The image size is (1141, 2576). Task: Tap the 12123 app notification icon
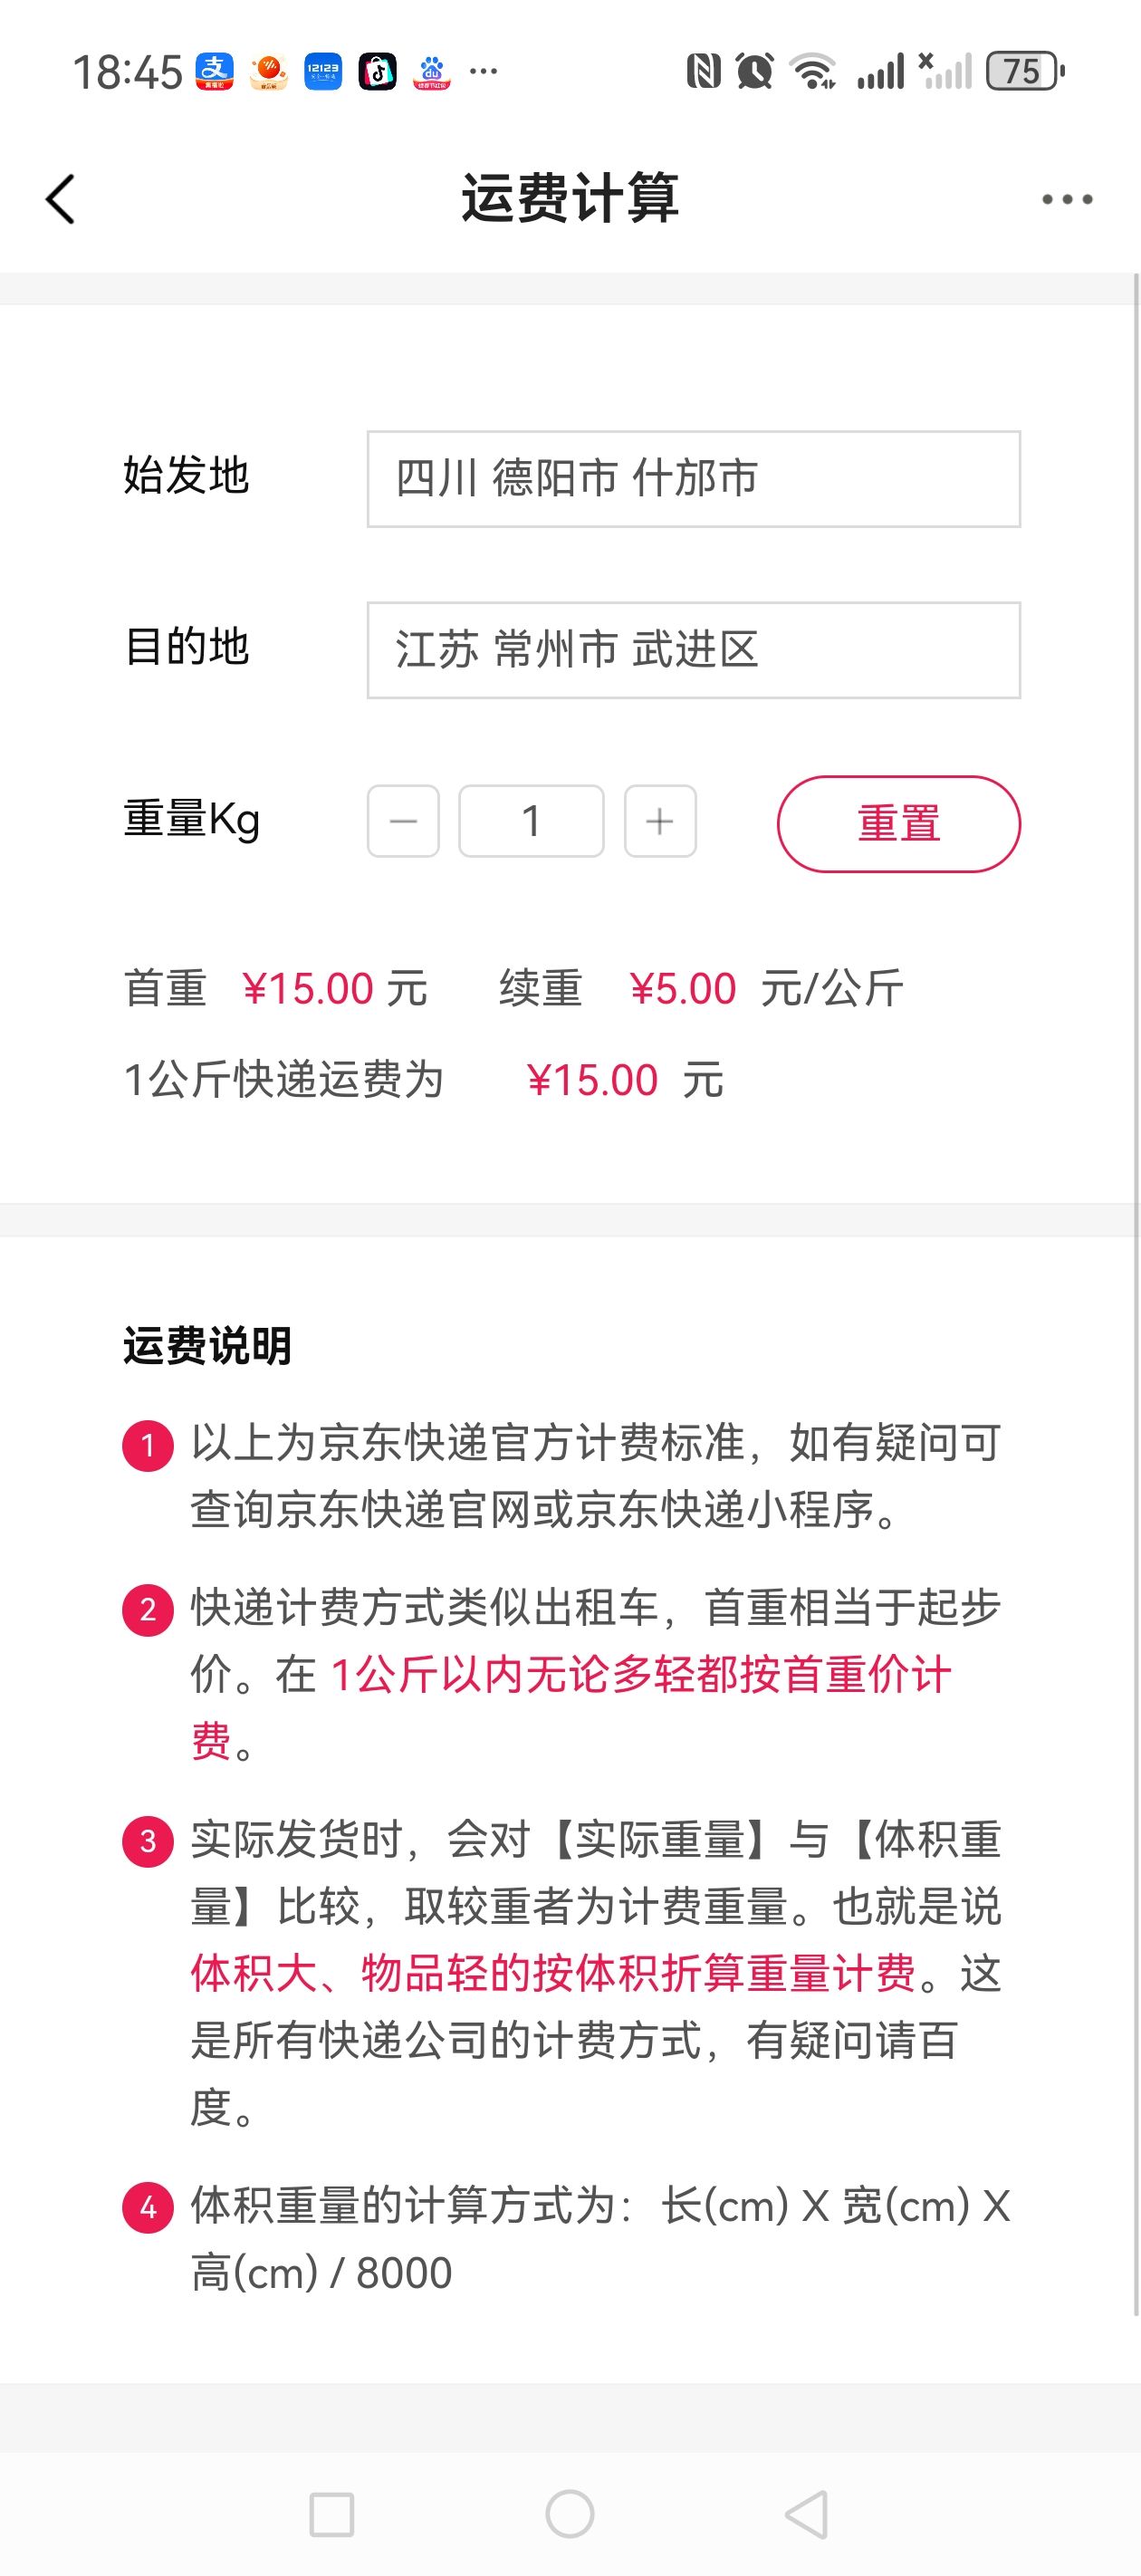pyautogui.click(x=323, y=71)
